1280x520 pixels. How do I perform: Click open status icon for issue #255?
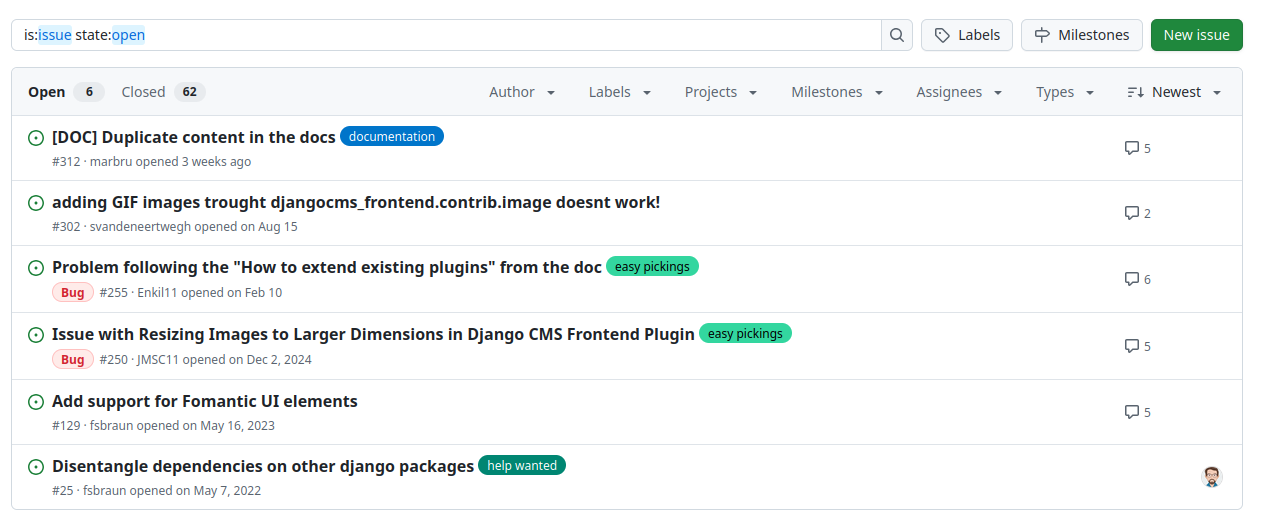pyautogui.click(x=36, y=268)
